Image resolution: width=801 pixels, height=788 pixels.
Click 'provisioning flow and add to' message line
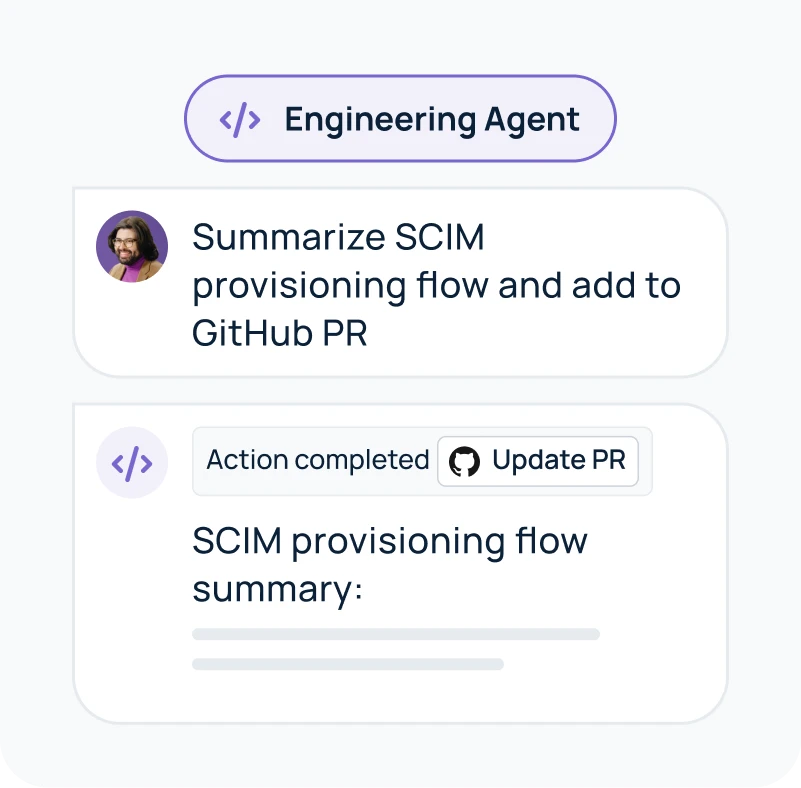[436, 286]
